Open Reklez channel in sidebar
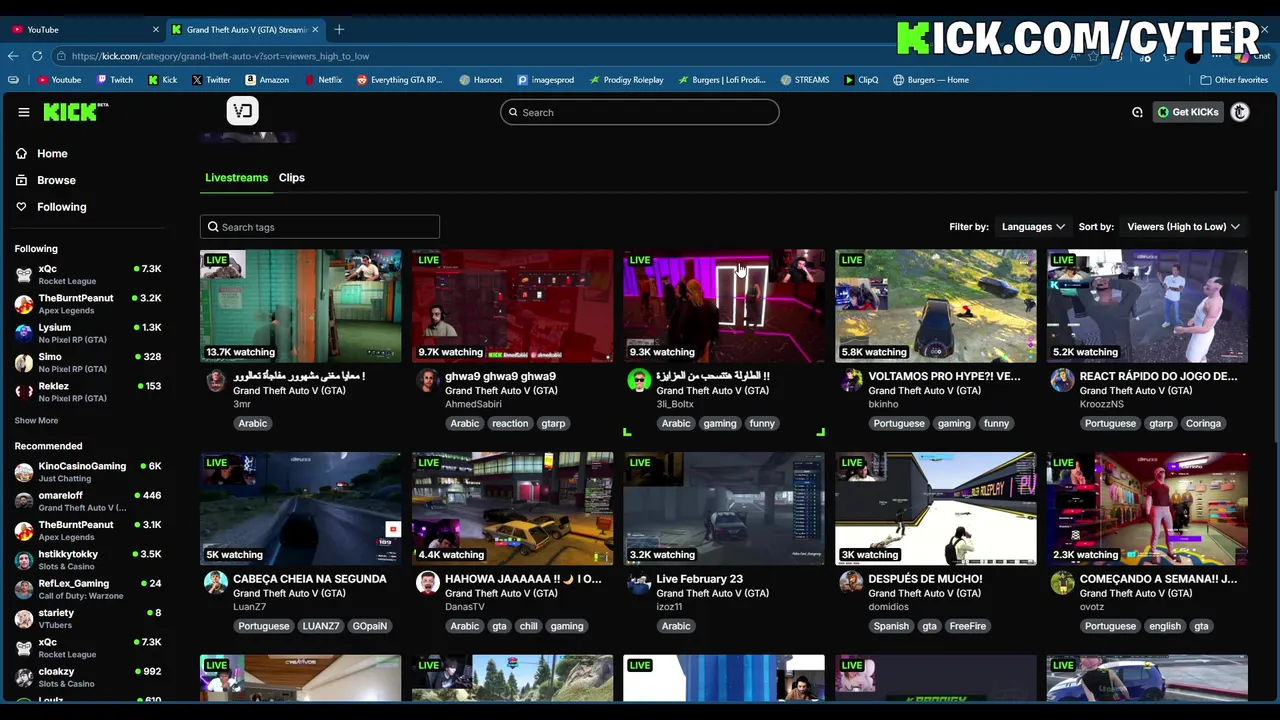Viewport: 1280px width, 720px height. (x=88, y=391)
